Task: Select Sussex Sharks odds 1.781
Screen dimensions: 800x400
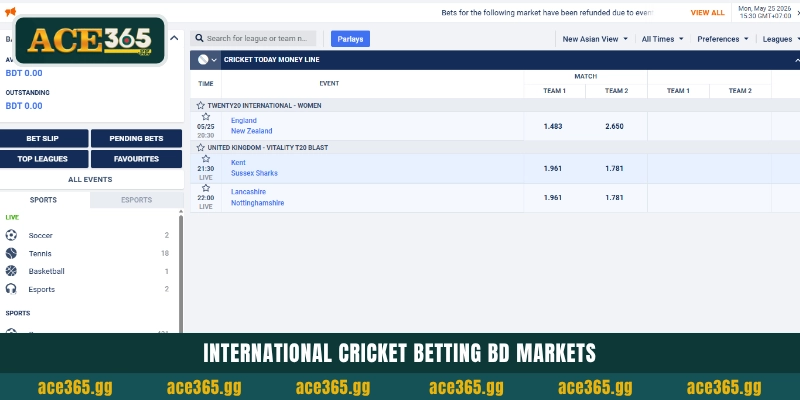Action: pyautogui.click(x=616, y=168)
